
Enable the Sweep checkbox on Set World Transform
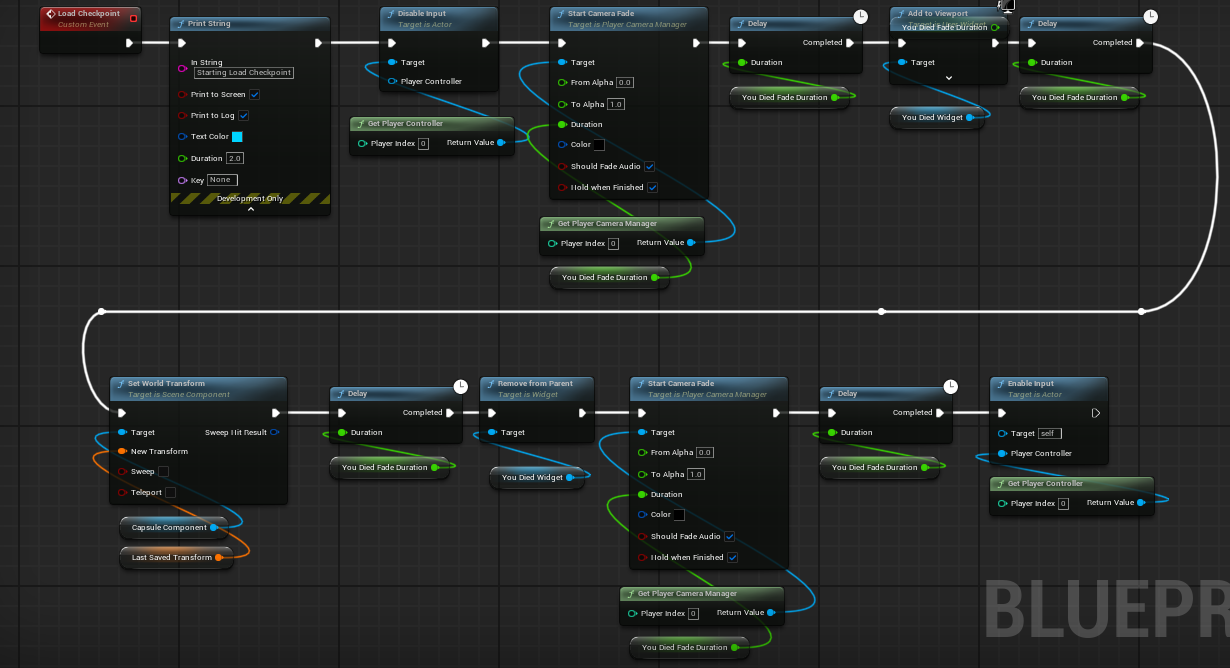point(163,471)
